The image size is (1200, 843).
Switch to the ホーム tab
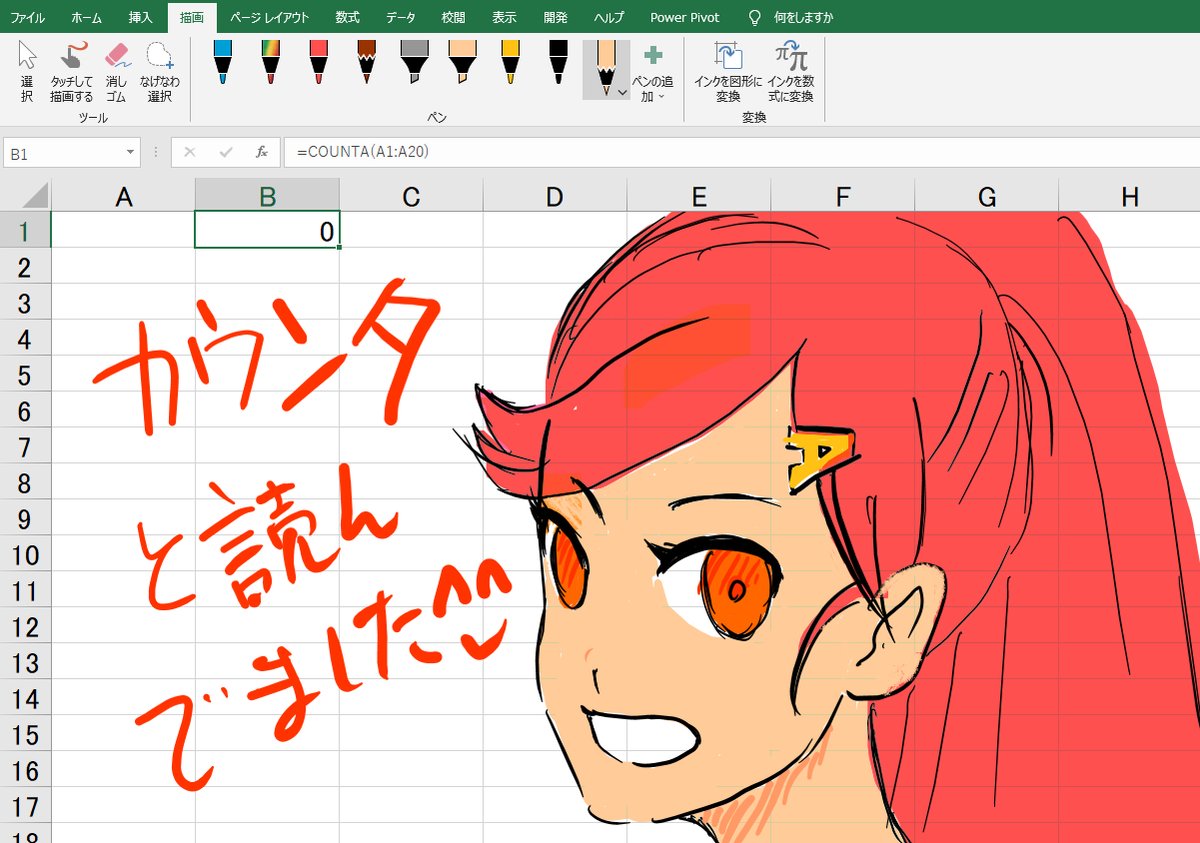[x=86, y=18]
